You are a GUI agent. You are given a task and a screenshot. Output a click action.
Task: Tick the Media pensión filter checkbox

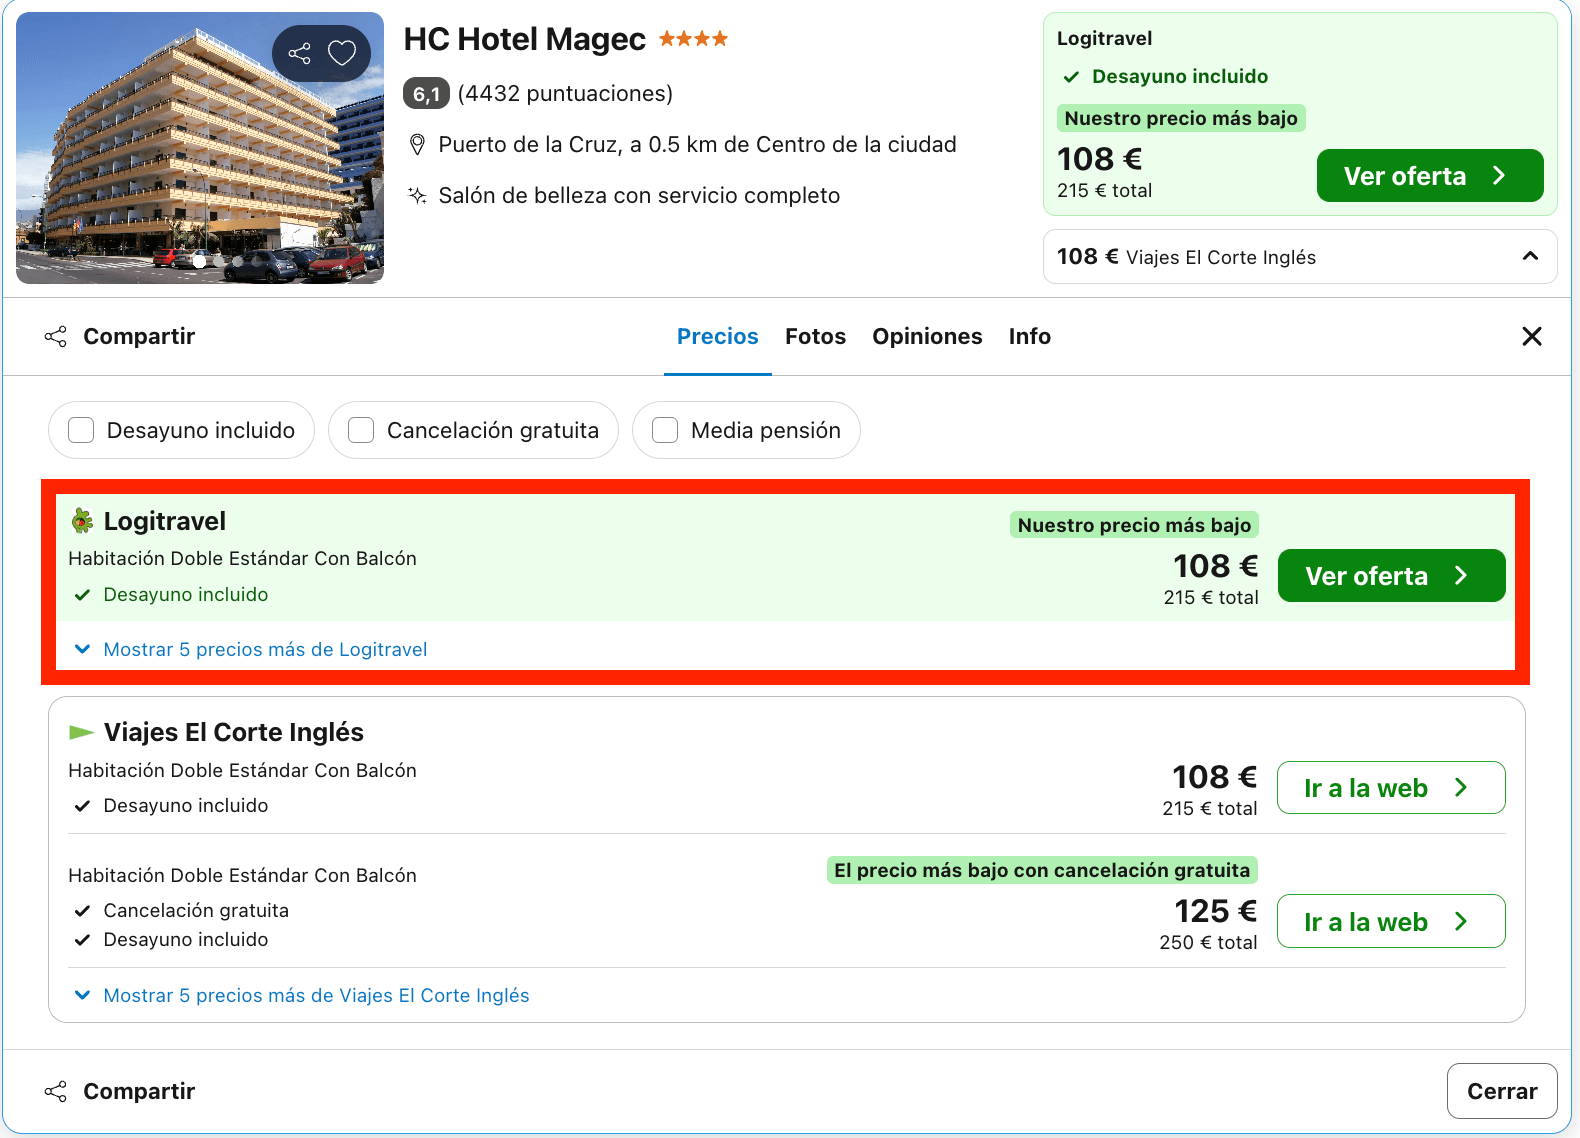pos(665,430)
